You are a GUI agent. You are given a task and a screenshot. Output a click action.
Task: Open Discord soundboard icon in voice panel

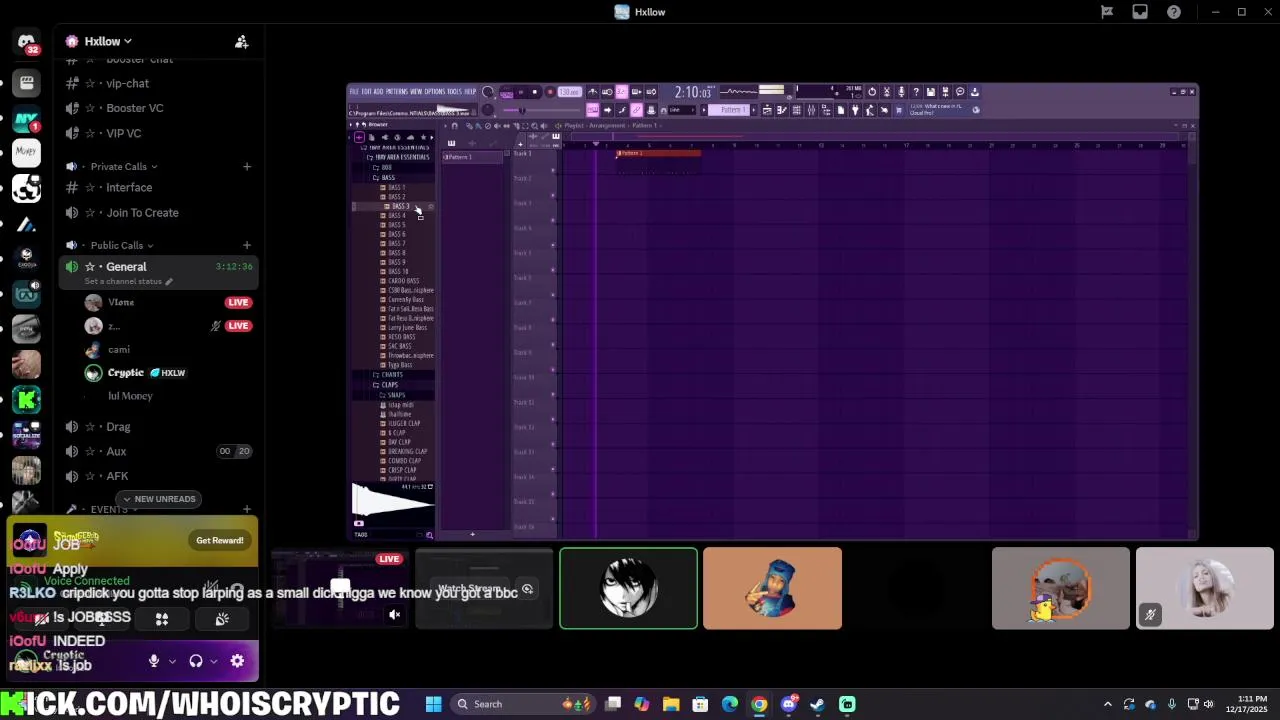pyautogui.click(x=222, y=619)
